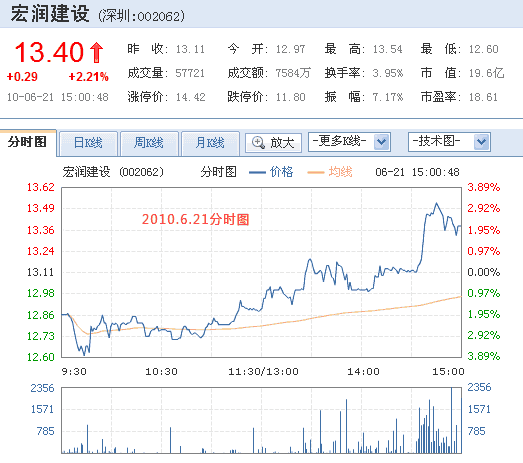Click the 14:00 time axis marker

click(363, 372)
